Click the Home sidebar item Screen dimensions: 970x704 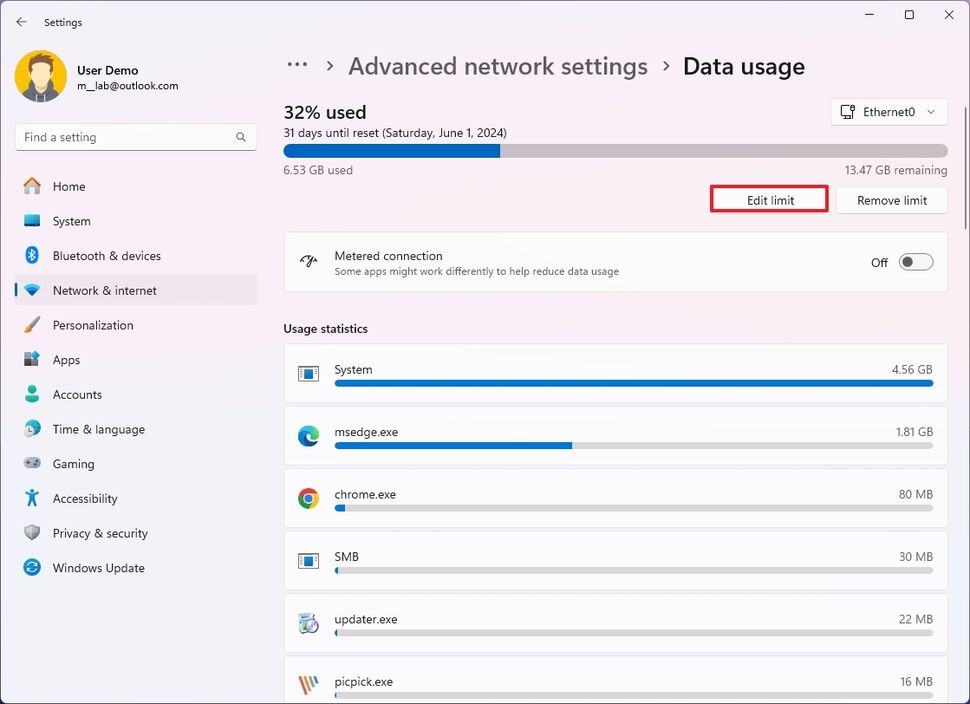tap(70, 186)
